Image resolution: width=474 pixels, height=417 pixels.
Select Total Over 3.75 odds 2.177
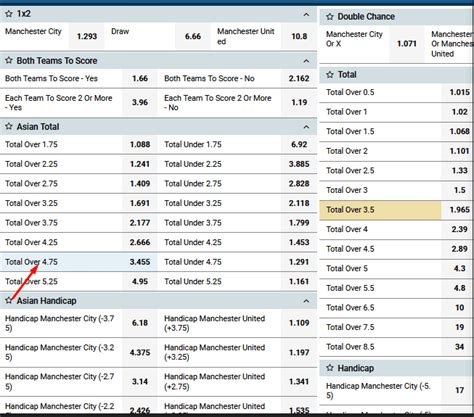pyautogui.click(x=140, y=223)
